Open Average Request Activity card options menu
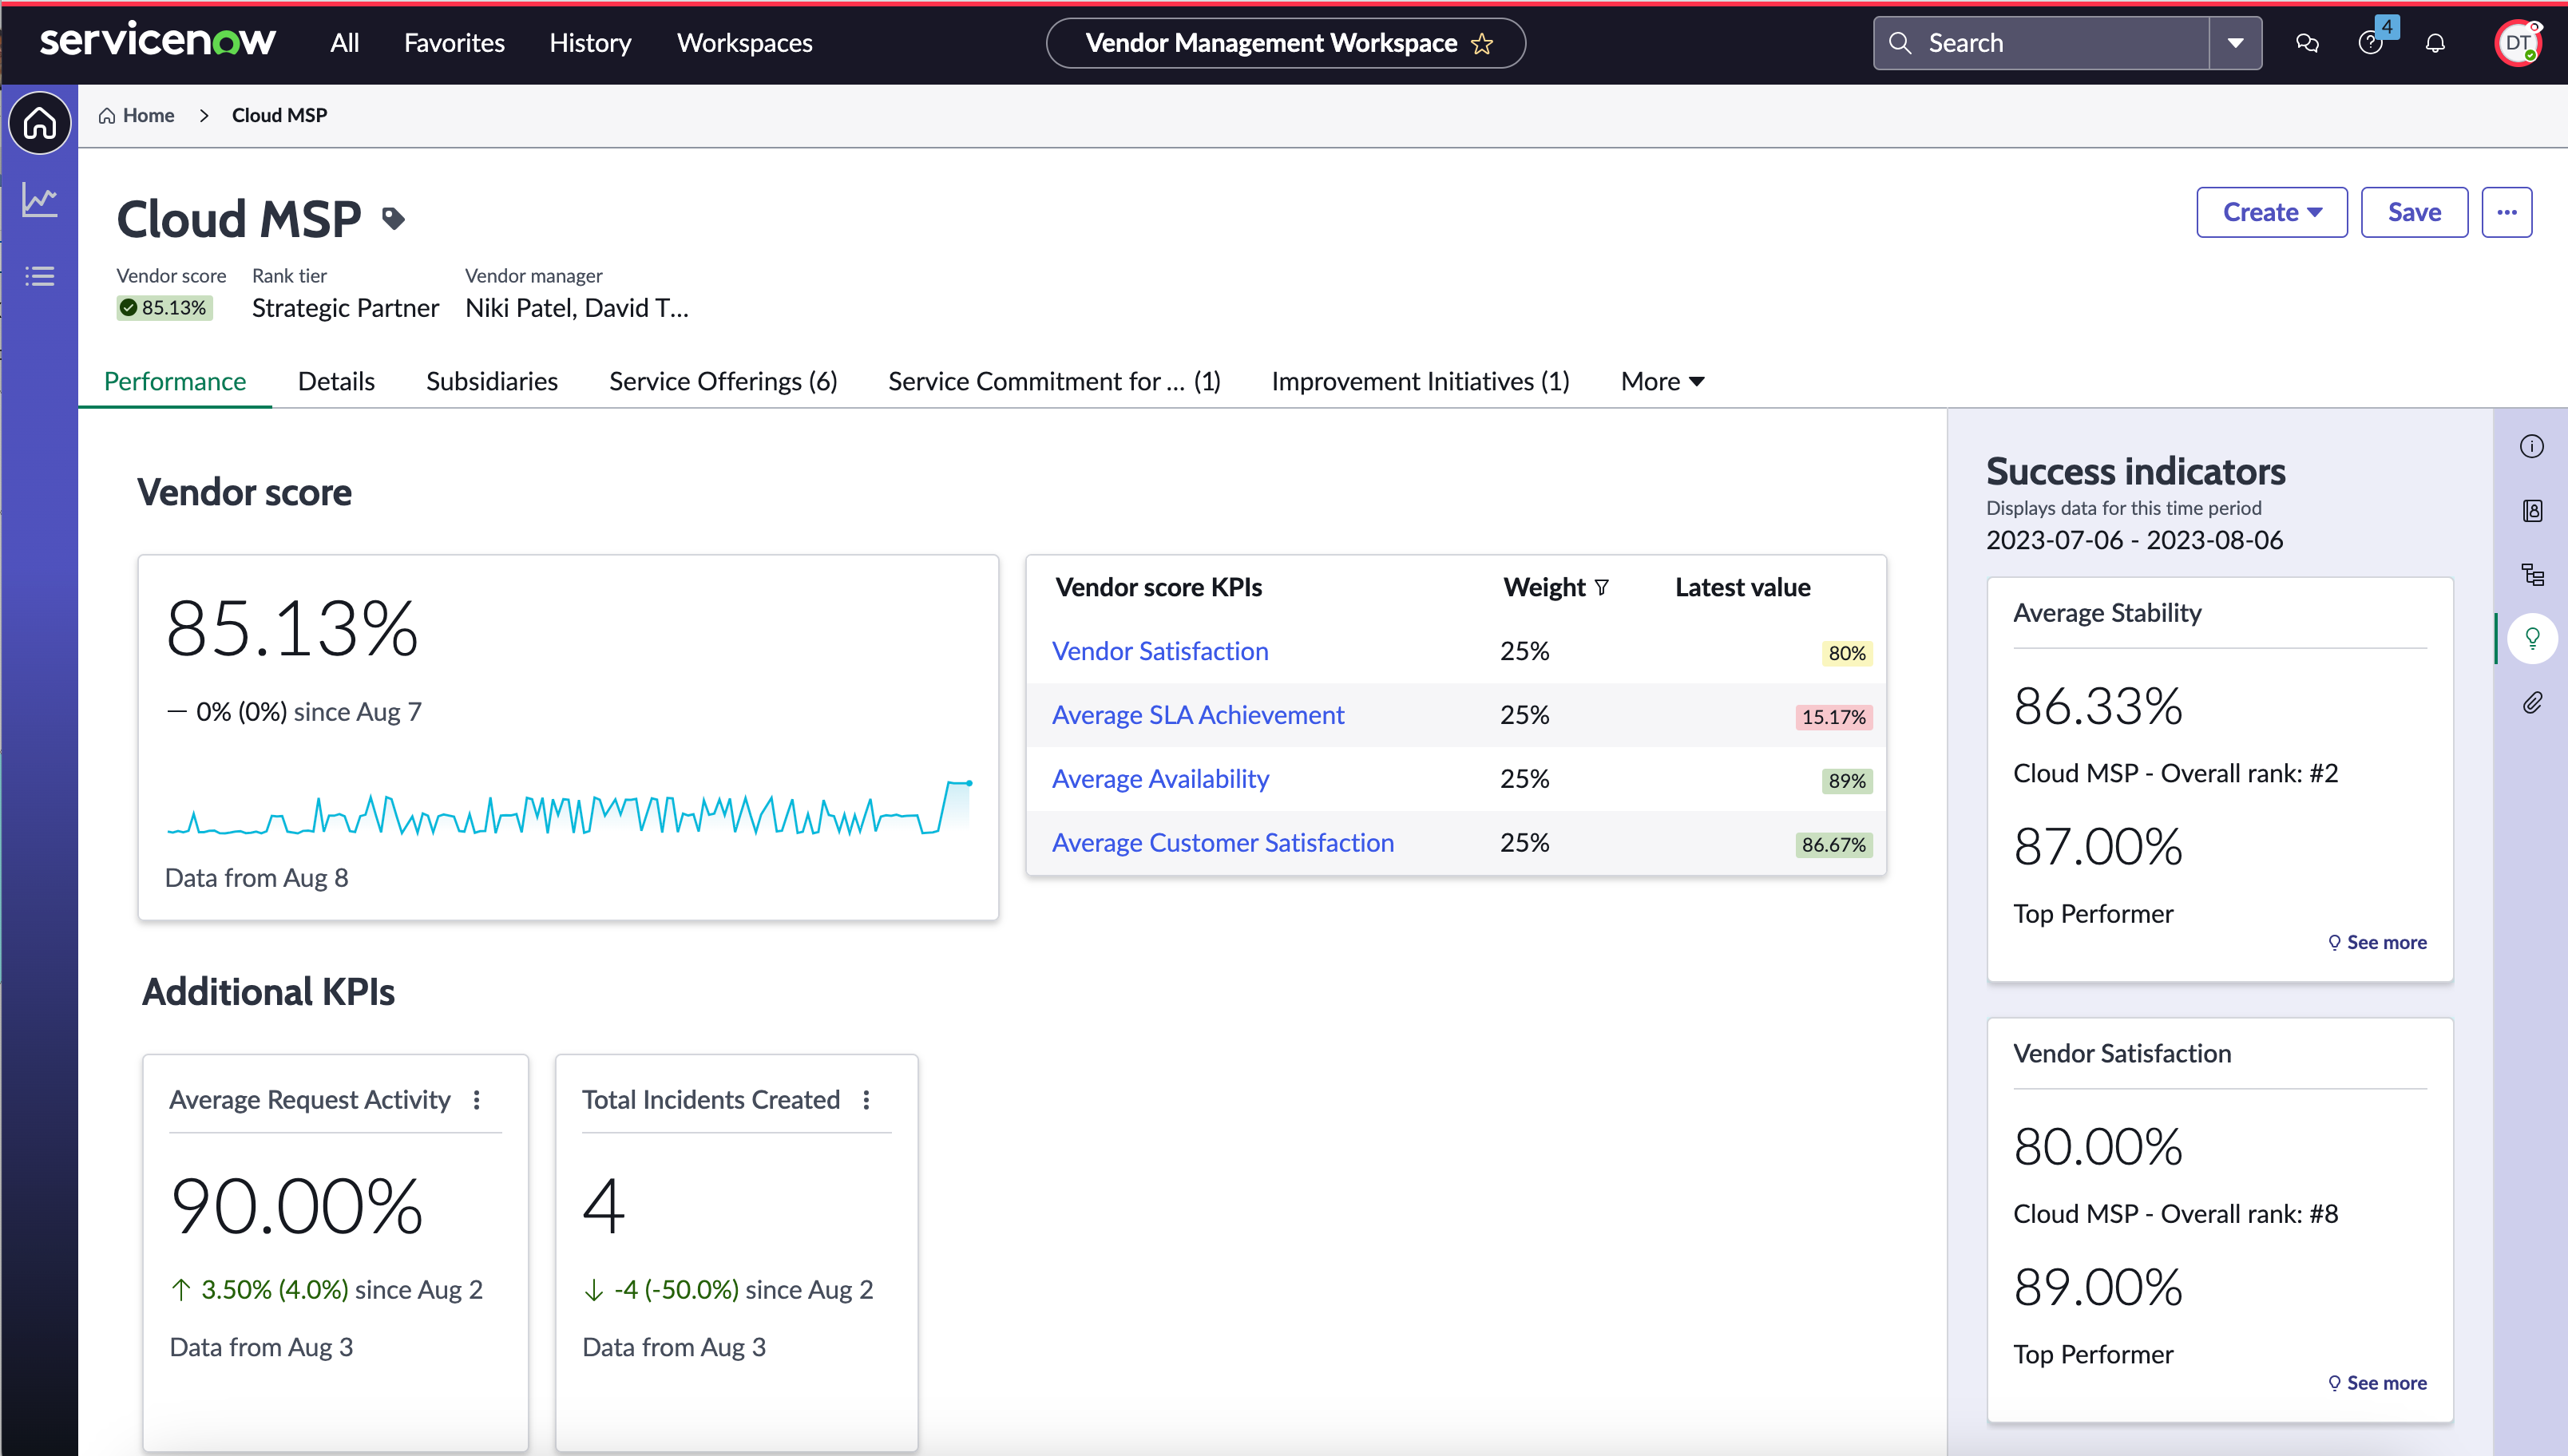The height and width of the screenshot is (1456, 2568). (477, 1100)
